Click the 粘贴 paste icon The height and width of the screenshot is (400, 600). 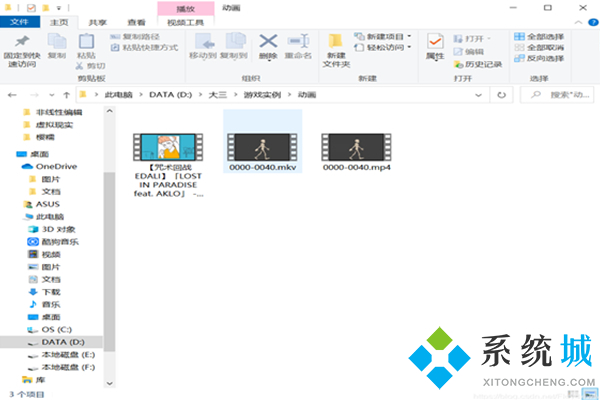[x=86, y=42]
